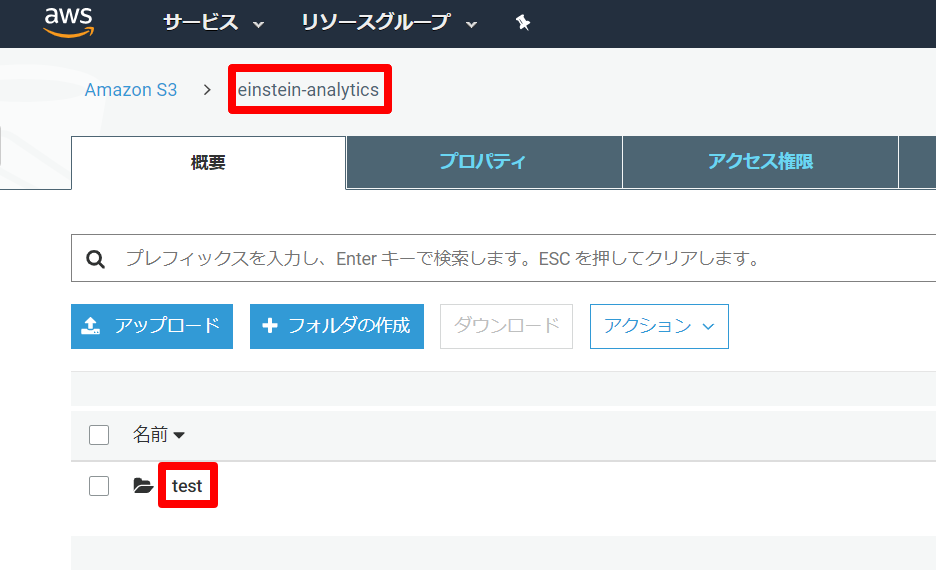Open the test folder icon

pyautogui.click(x=143, y=485)
